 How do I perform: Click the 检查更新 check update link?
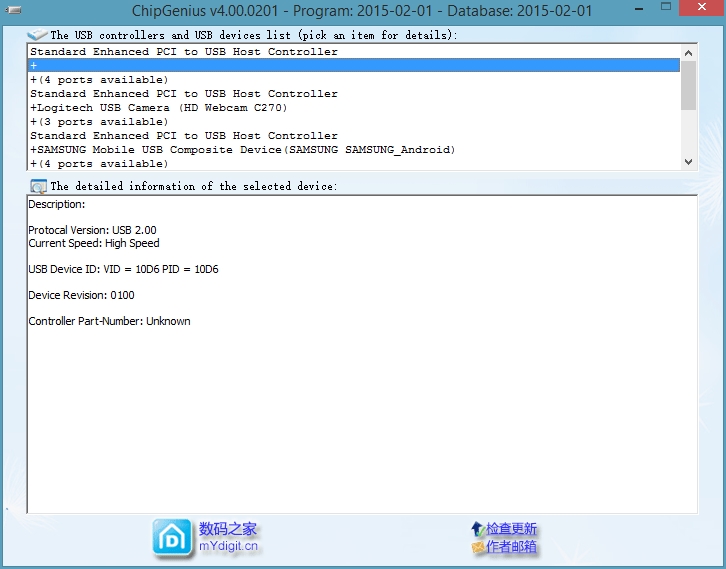tap(512, 529)
